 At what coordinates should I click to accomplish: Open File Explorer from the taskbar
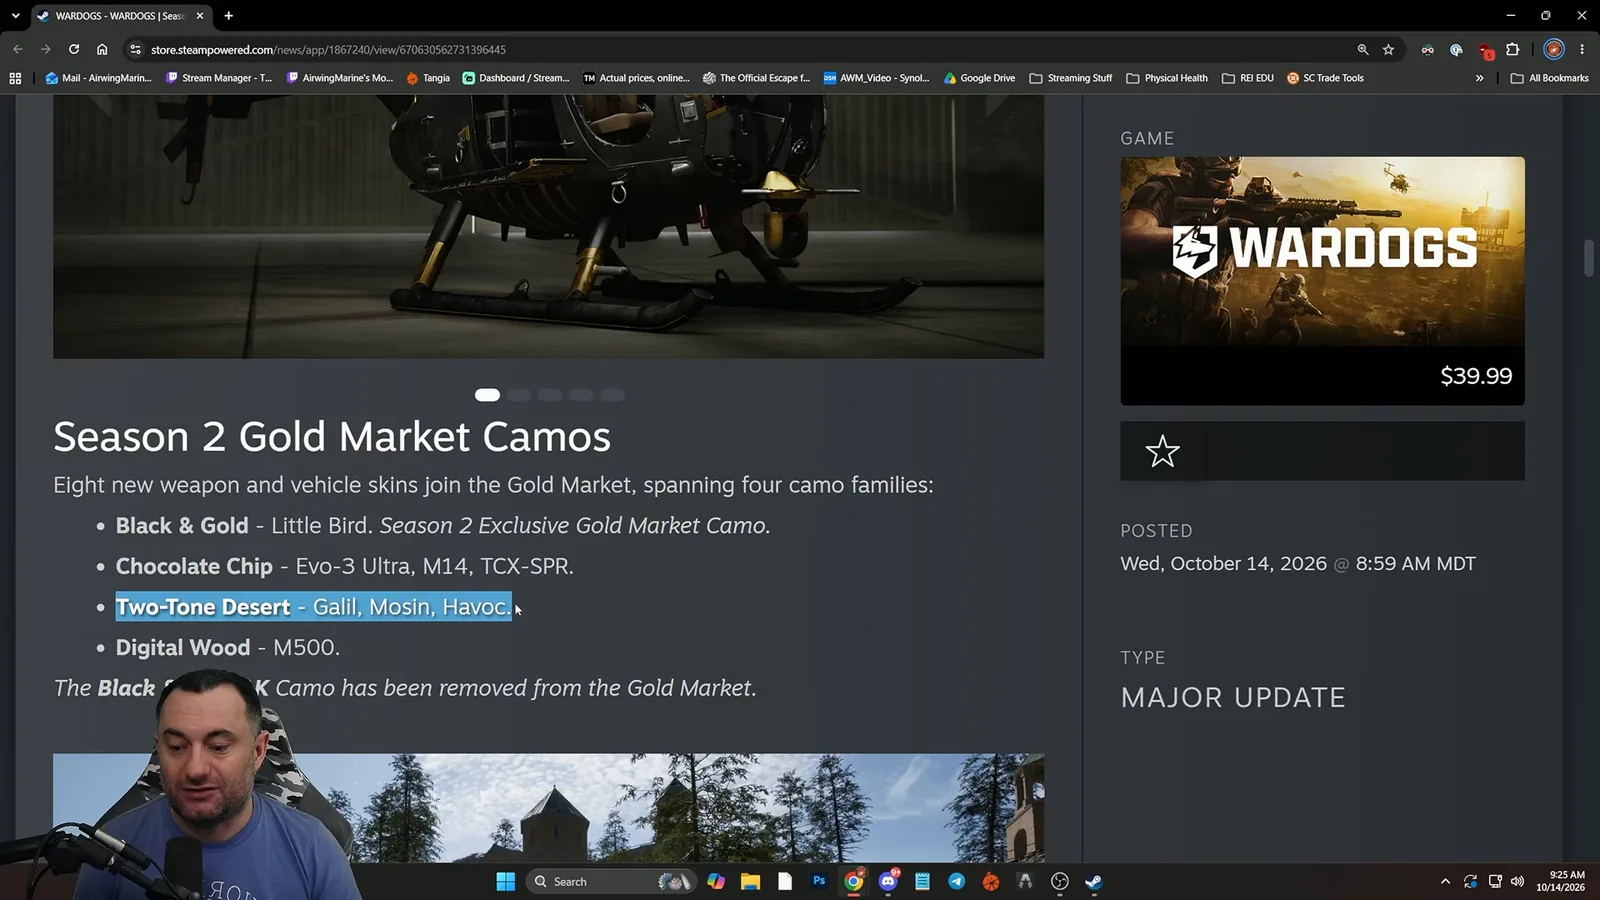coord(750,881)
